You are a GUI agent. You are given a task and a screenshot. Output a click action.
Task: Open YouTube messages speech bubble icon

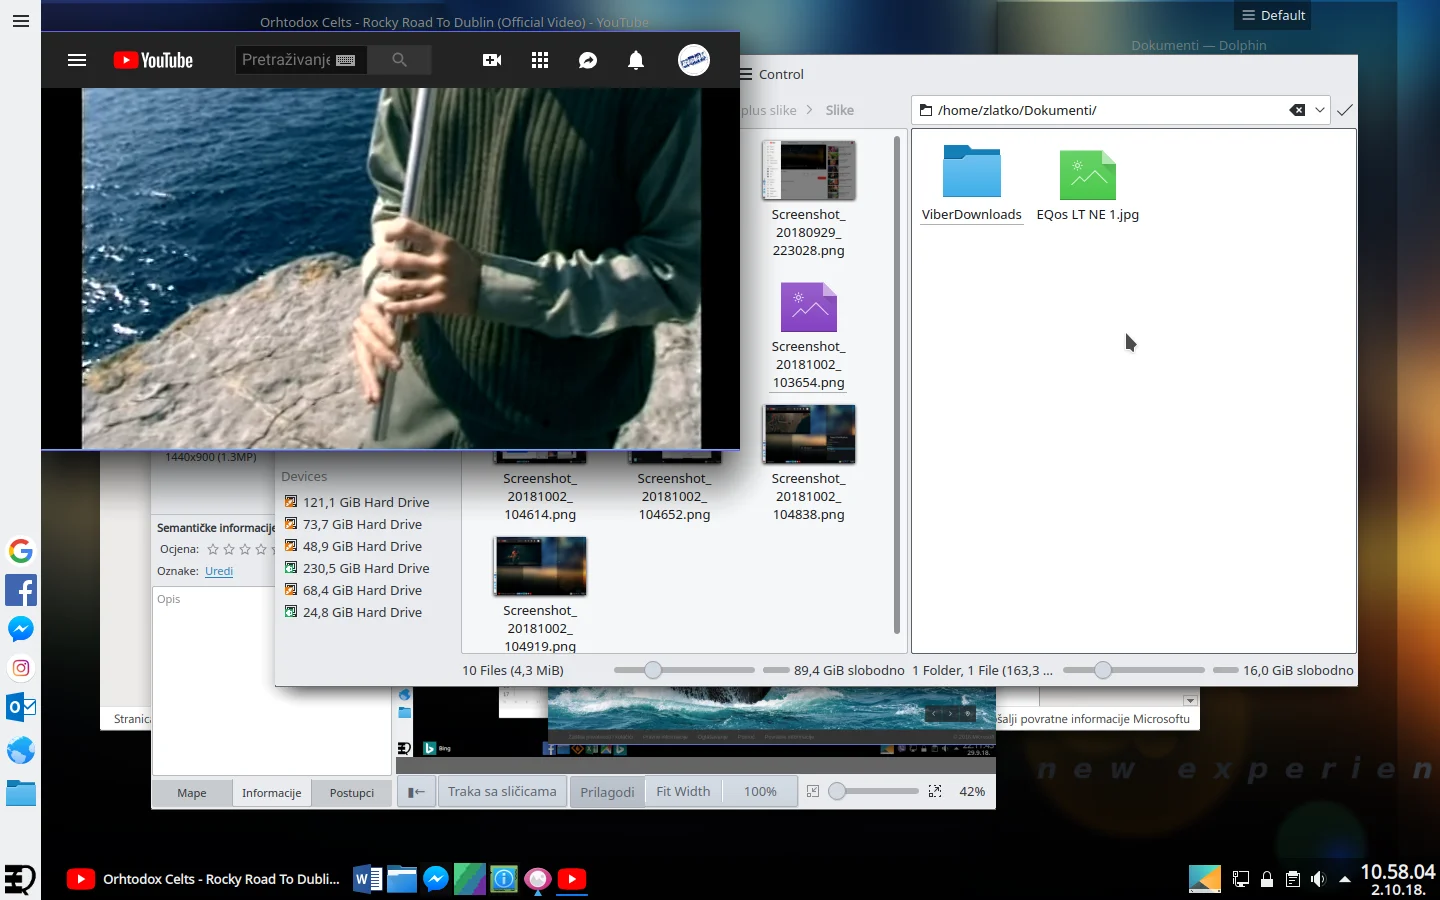tap(588, 60)
